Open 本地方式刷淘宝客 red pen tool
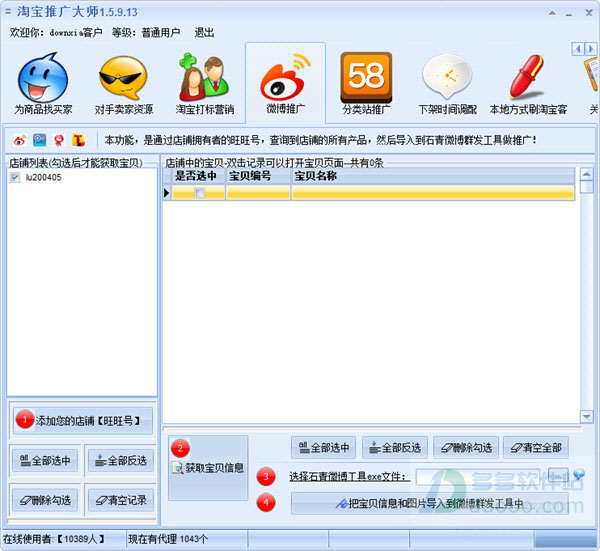 pyautogui.click(x=528, y=84)
